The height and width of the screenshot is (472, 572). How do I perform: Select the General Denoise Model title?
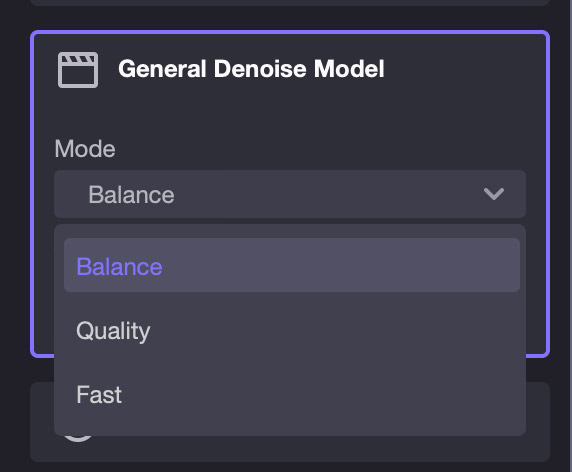pyautogui.click(x=251, y=69)
